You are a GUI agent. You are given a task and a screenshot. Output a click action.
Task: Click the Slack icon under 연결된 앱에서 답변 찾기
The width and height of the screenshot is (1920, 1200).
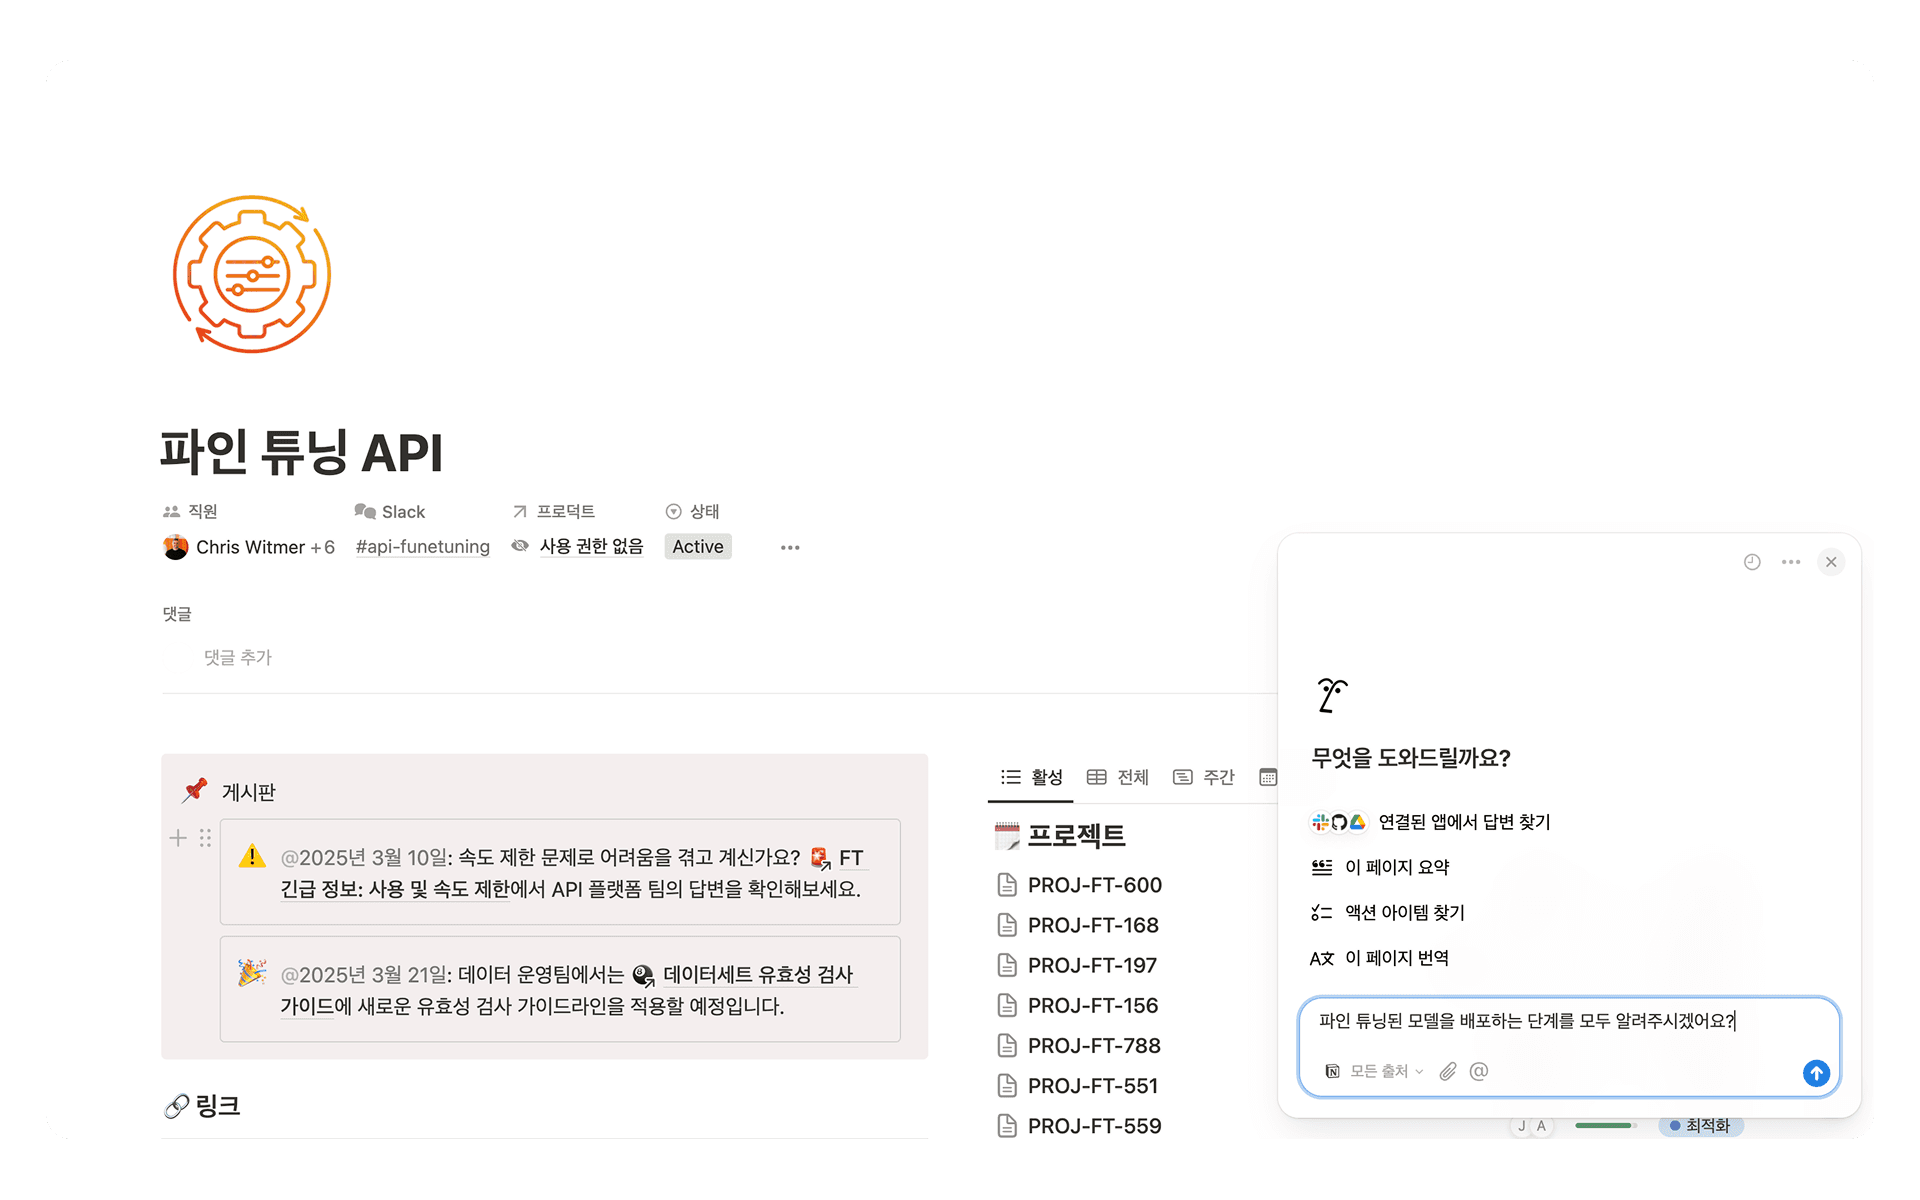click(1320, 823)
